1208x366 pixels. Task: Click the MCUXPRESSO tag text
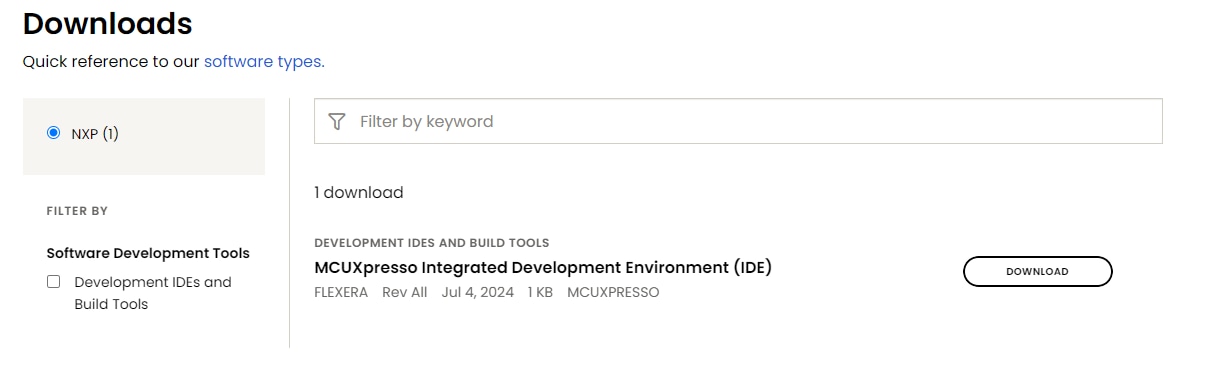(613, 292)
